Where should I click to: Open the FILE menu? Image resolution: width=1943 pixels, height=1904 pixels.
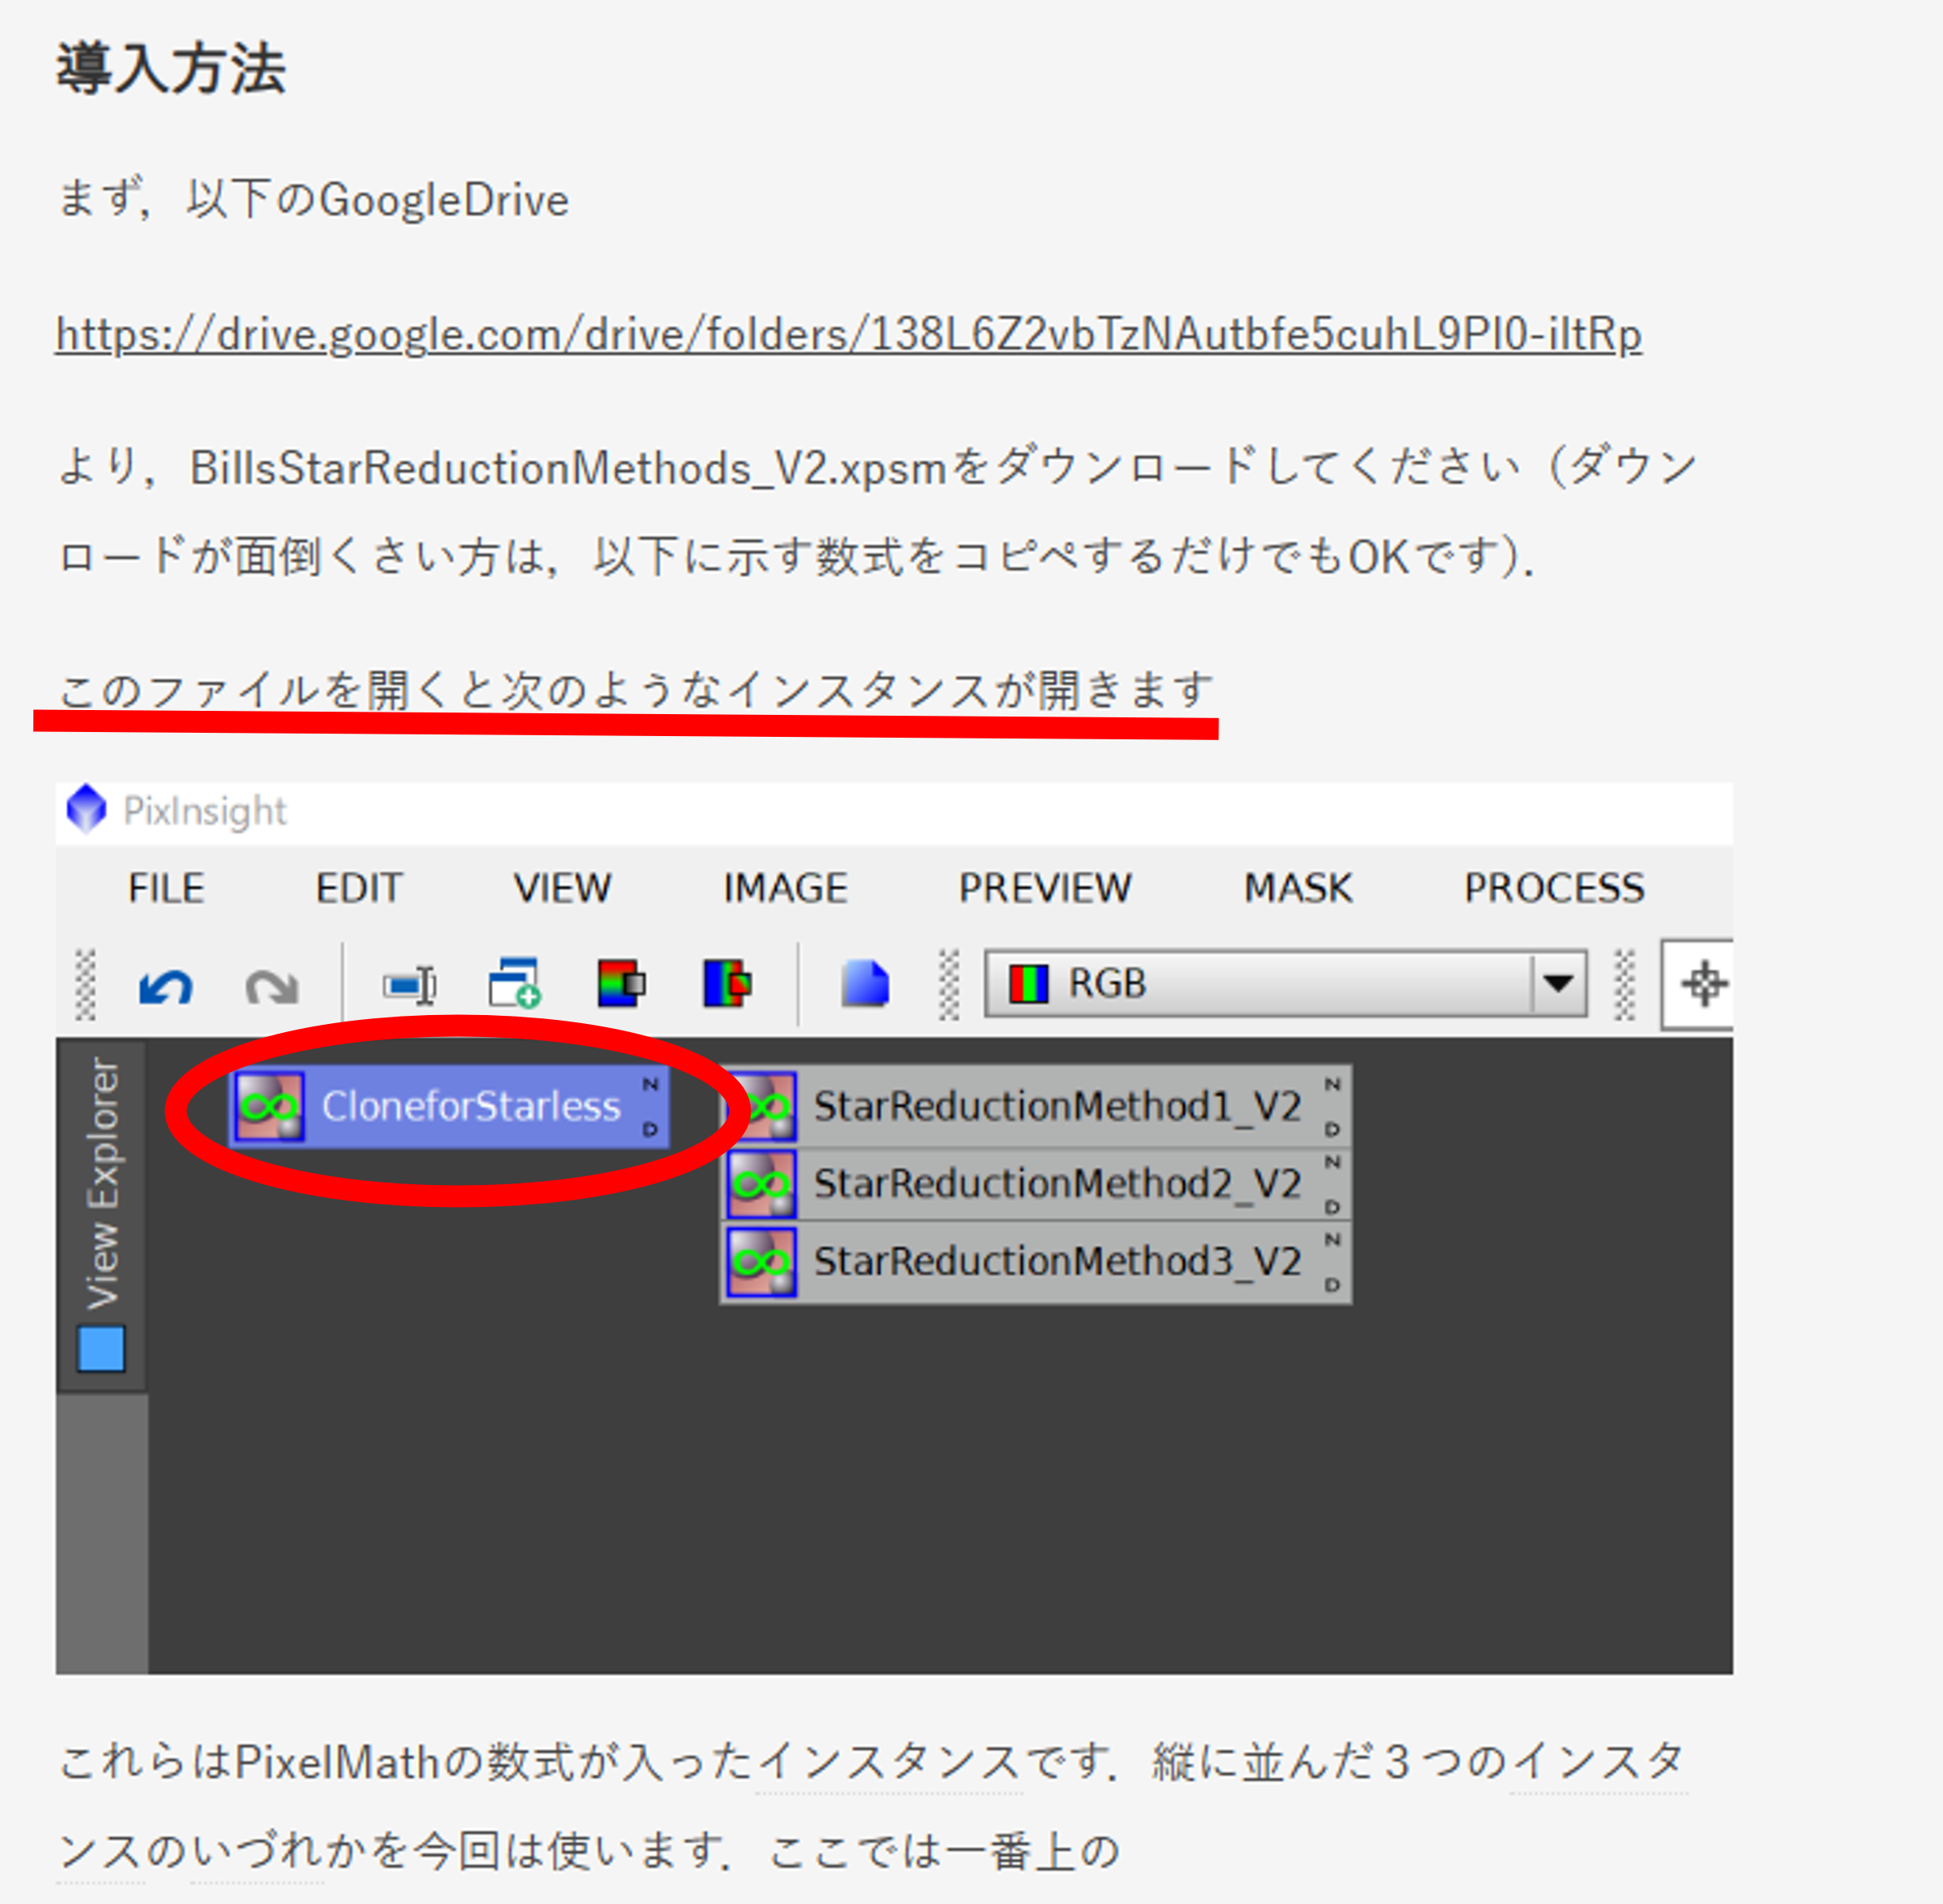pos(166,888)
